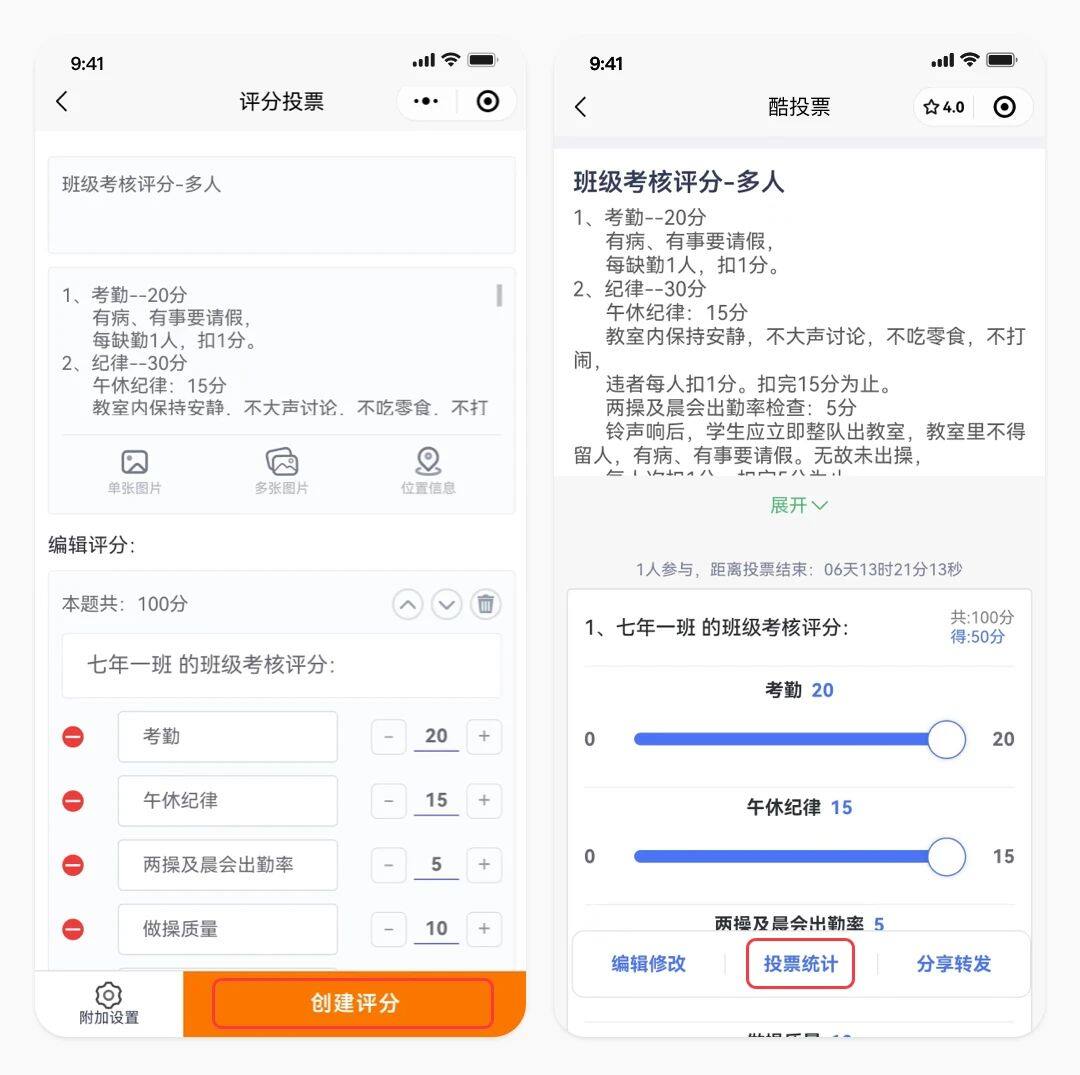Increase 考勤 score with plus button

click(484, 736)
